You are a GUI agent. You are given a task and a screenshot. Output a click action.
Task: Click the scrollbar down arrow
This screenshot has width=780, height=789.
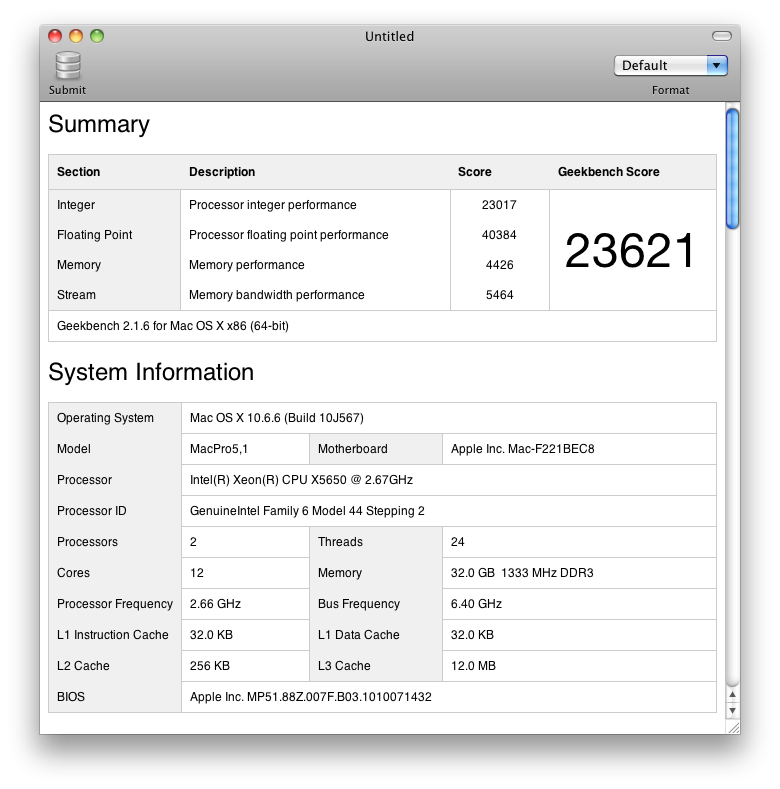733,711
